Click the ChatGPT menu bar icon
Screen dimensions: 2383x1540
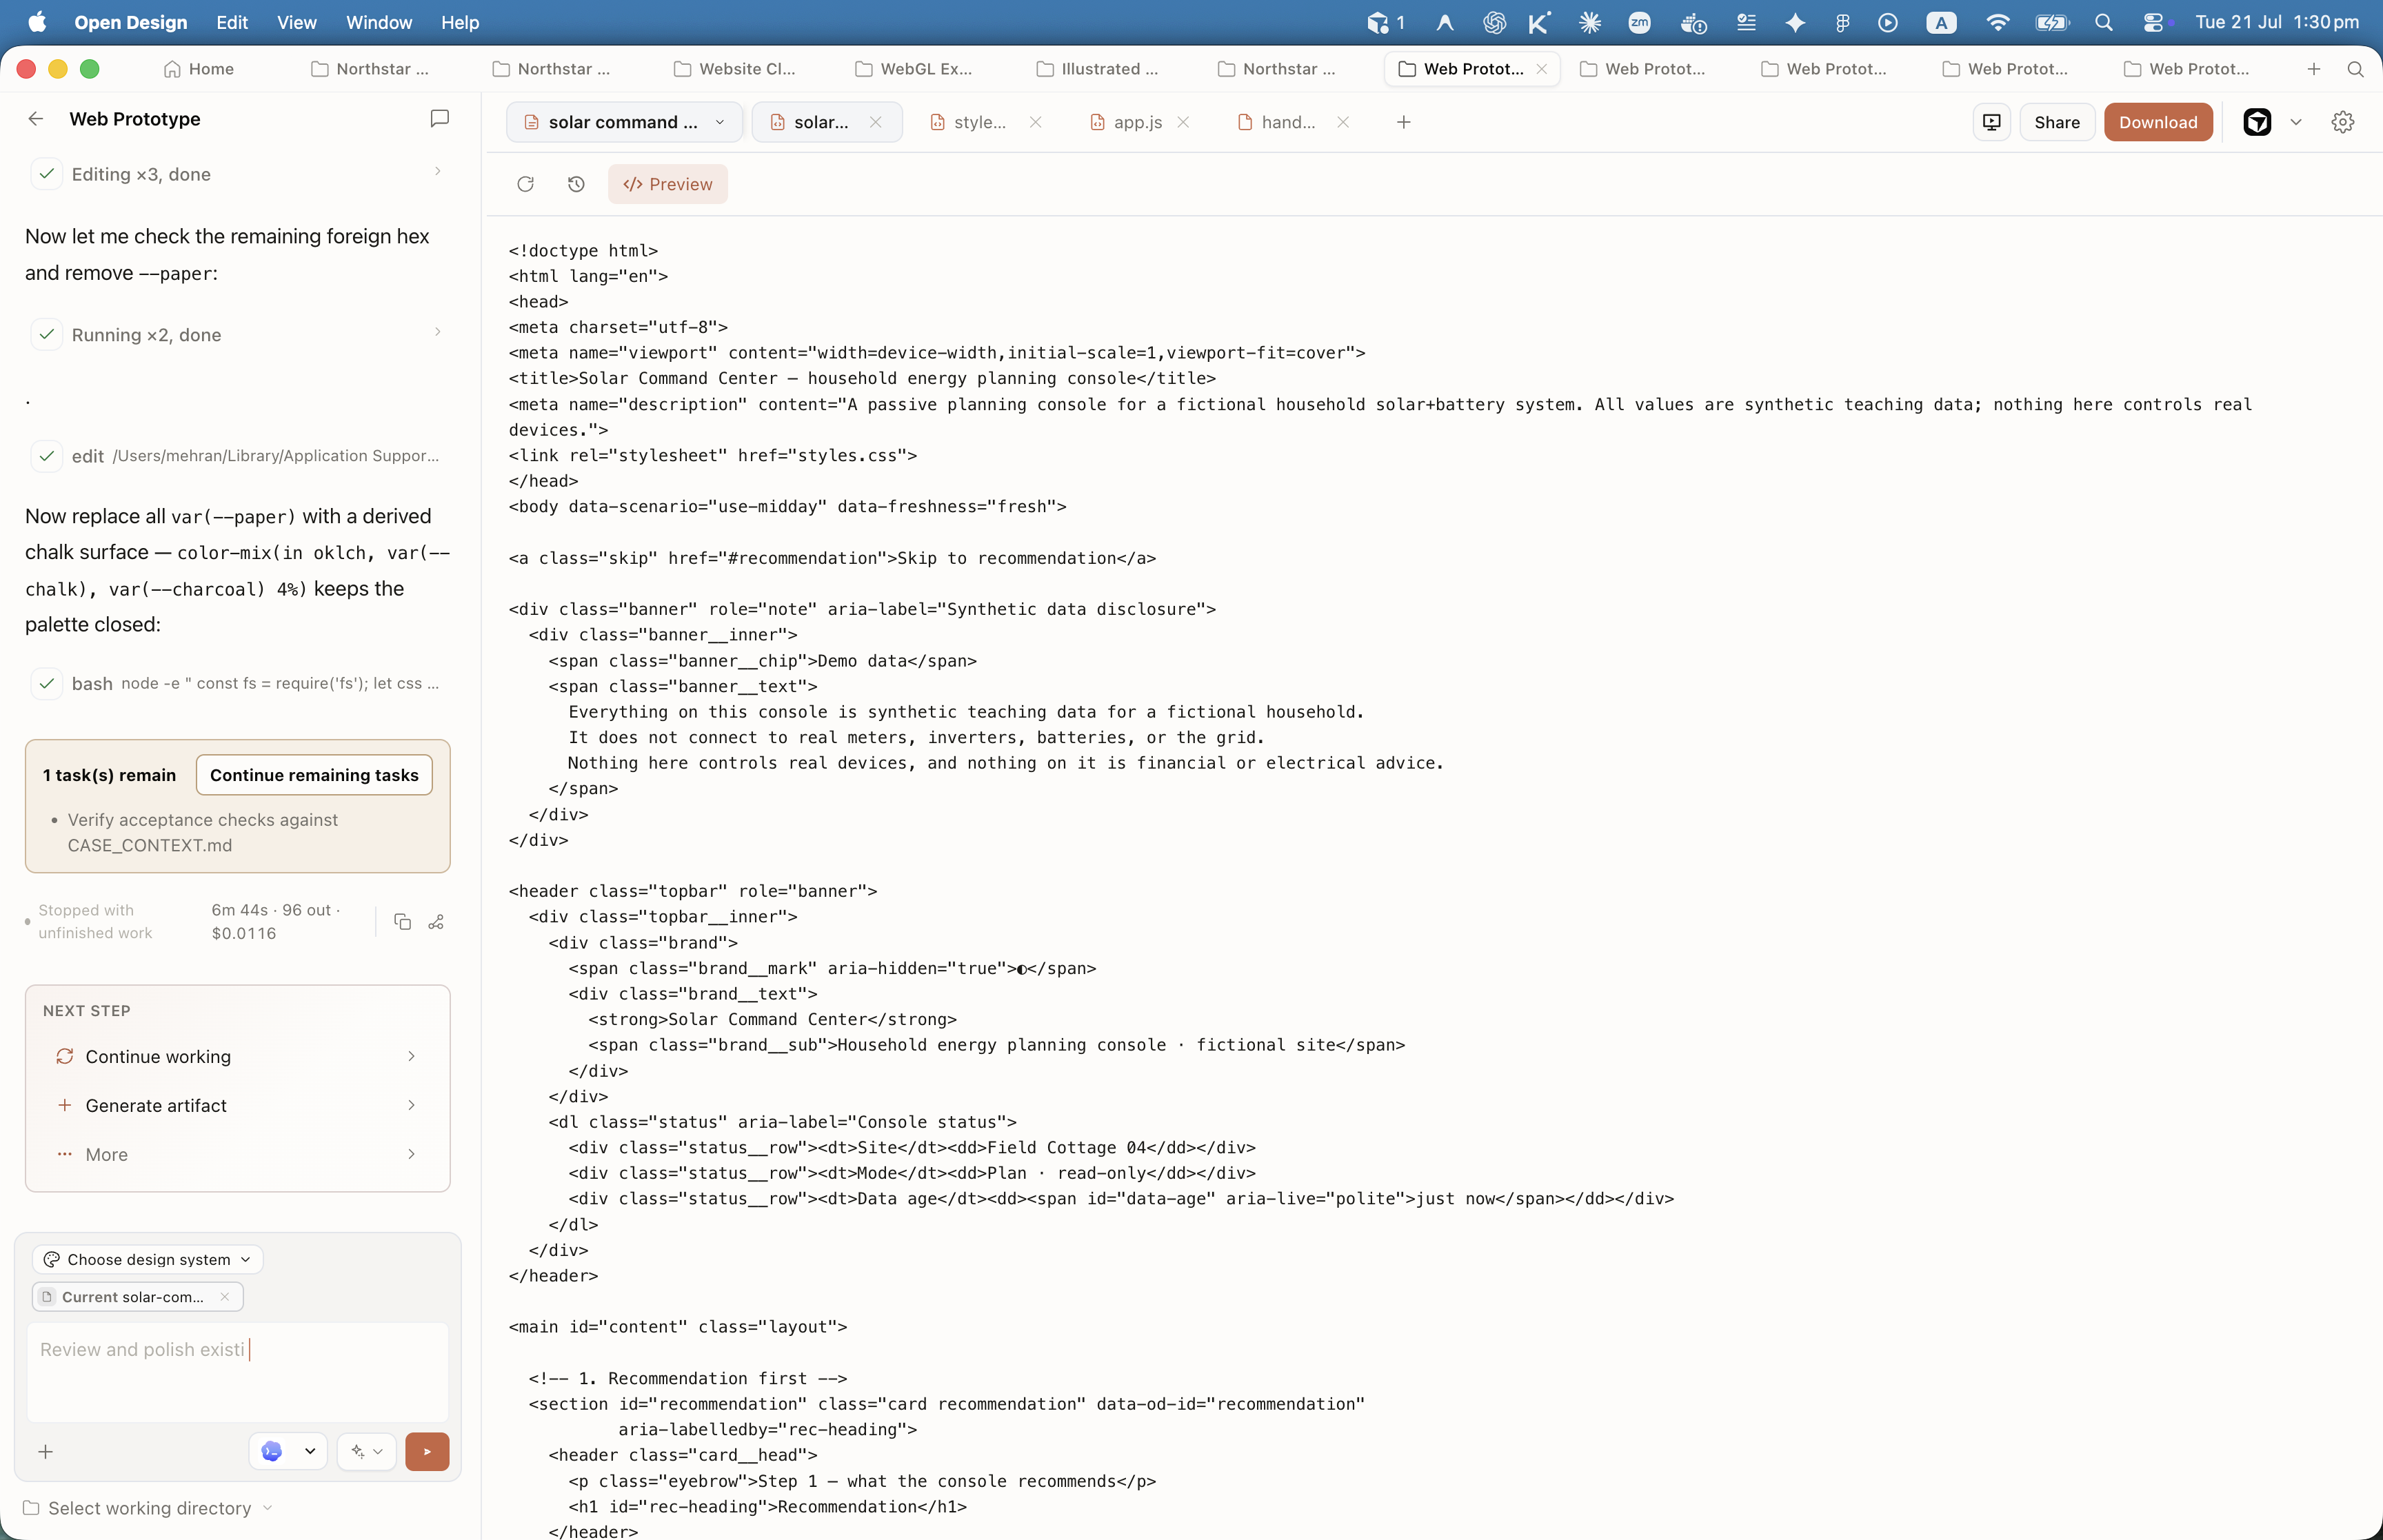[1494, 22]
